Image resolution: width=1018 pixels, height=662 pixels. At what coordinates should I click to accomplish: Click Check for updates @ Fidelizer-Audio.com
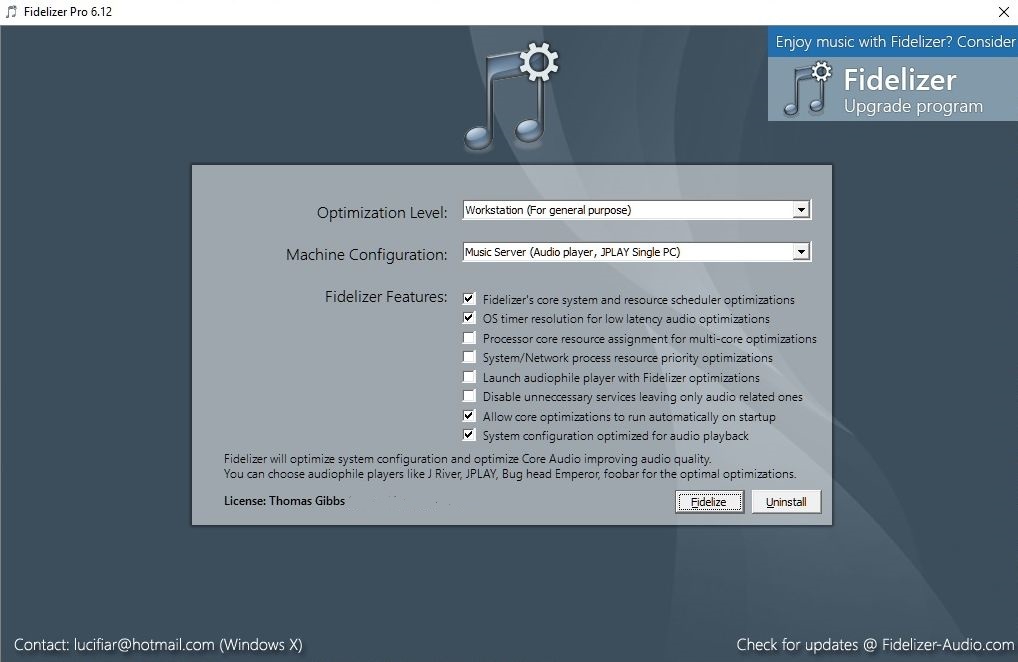(875, 644)
